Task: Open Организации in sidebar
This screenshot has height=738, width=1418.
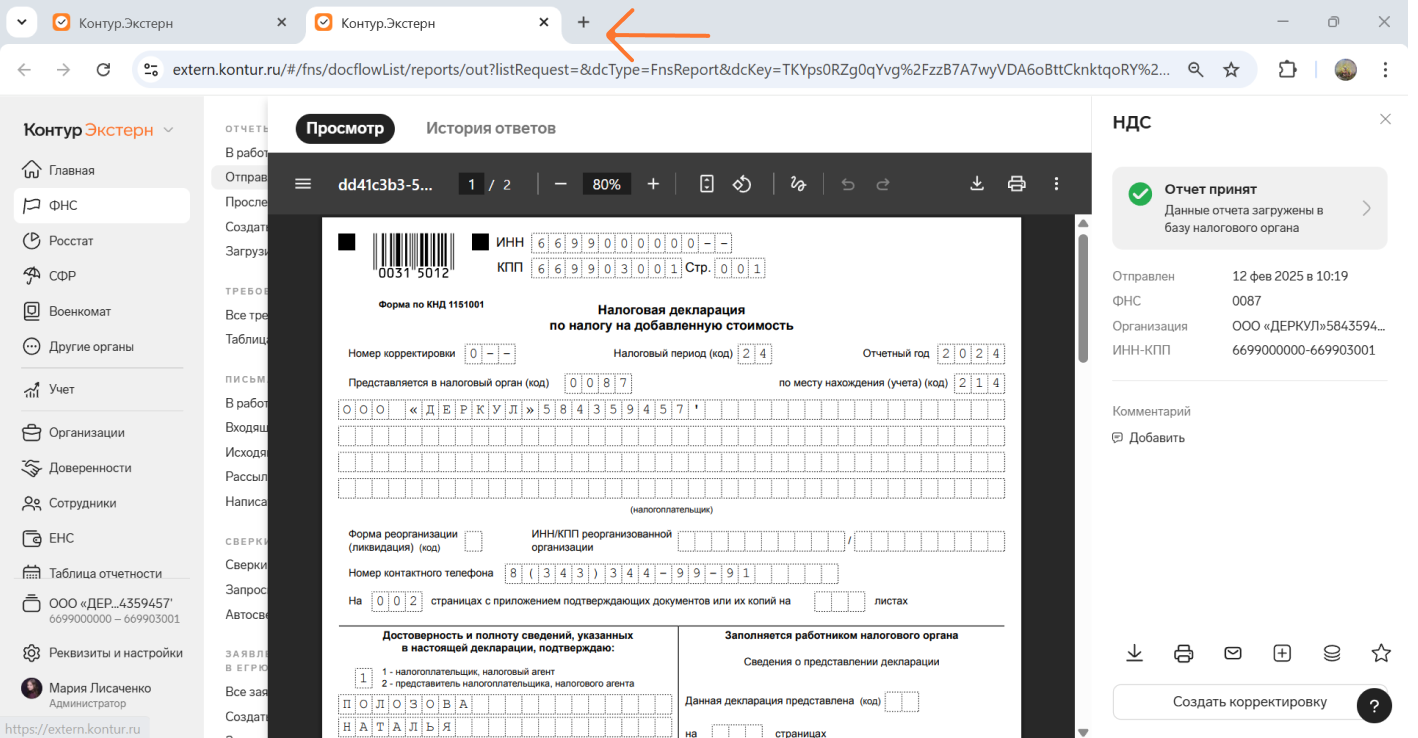Action: pyautogui.click(x=101, y=432)
